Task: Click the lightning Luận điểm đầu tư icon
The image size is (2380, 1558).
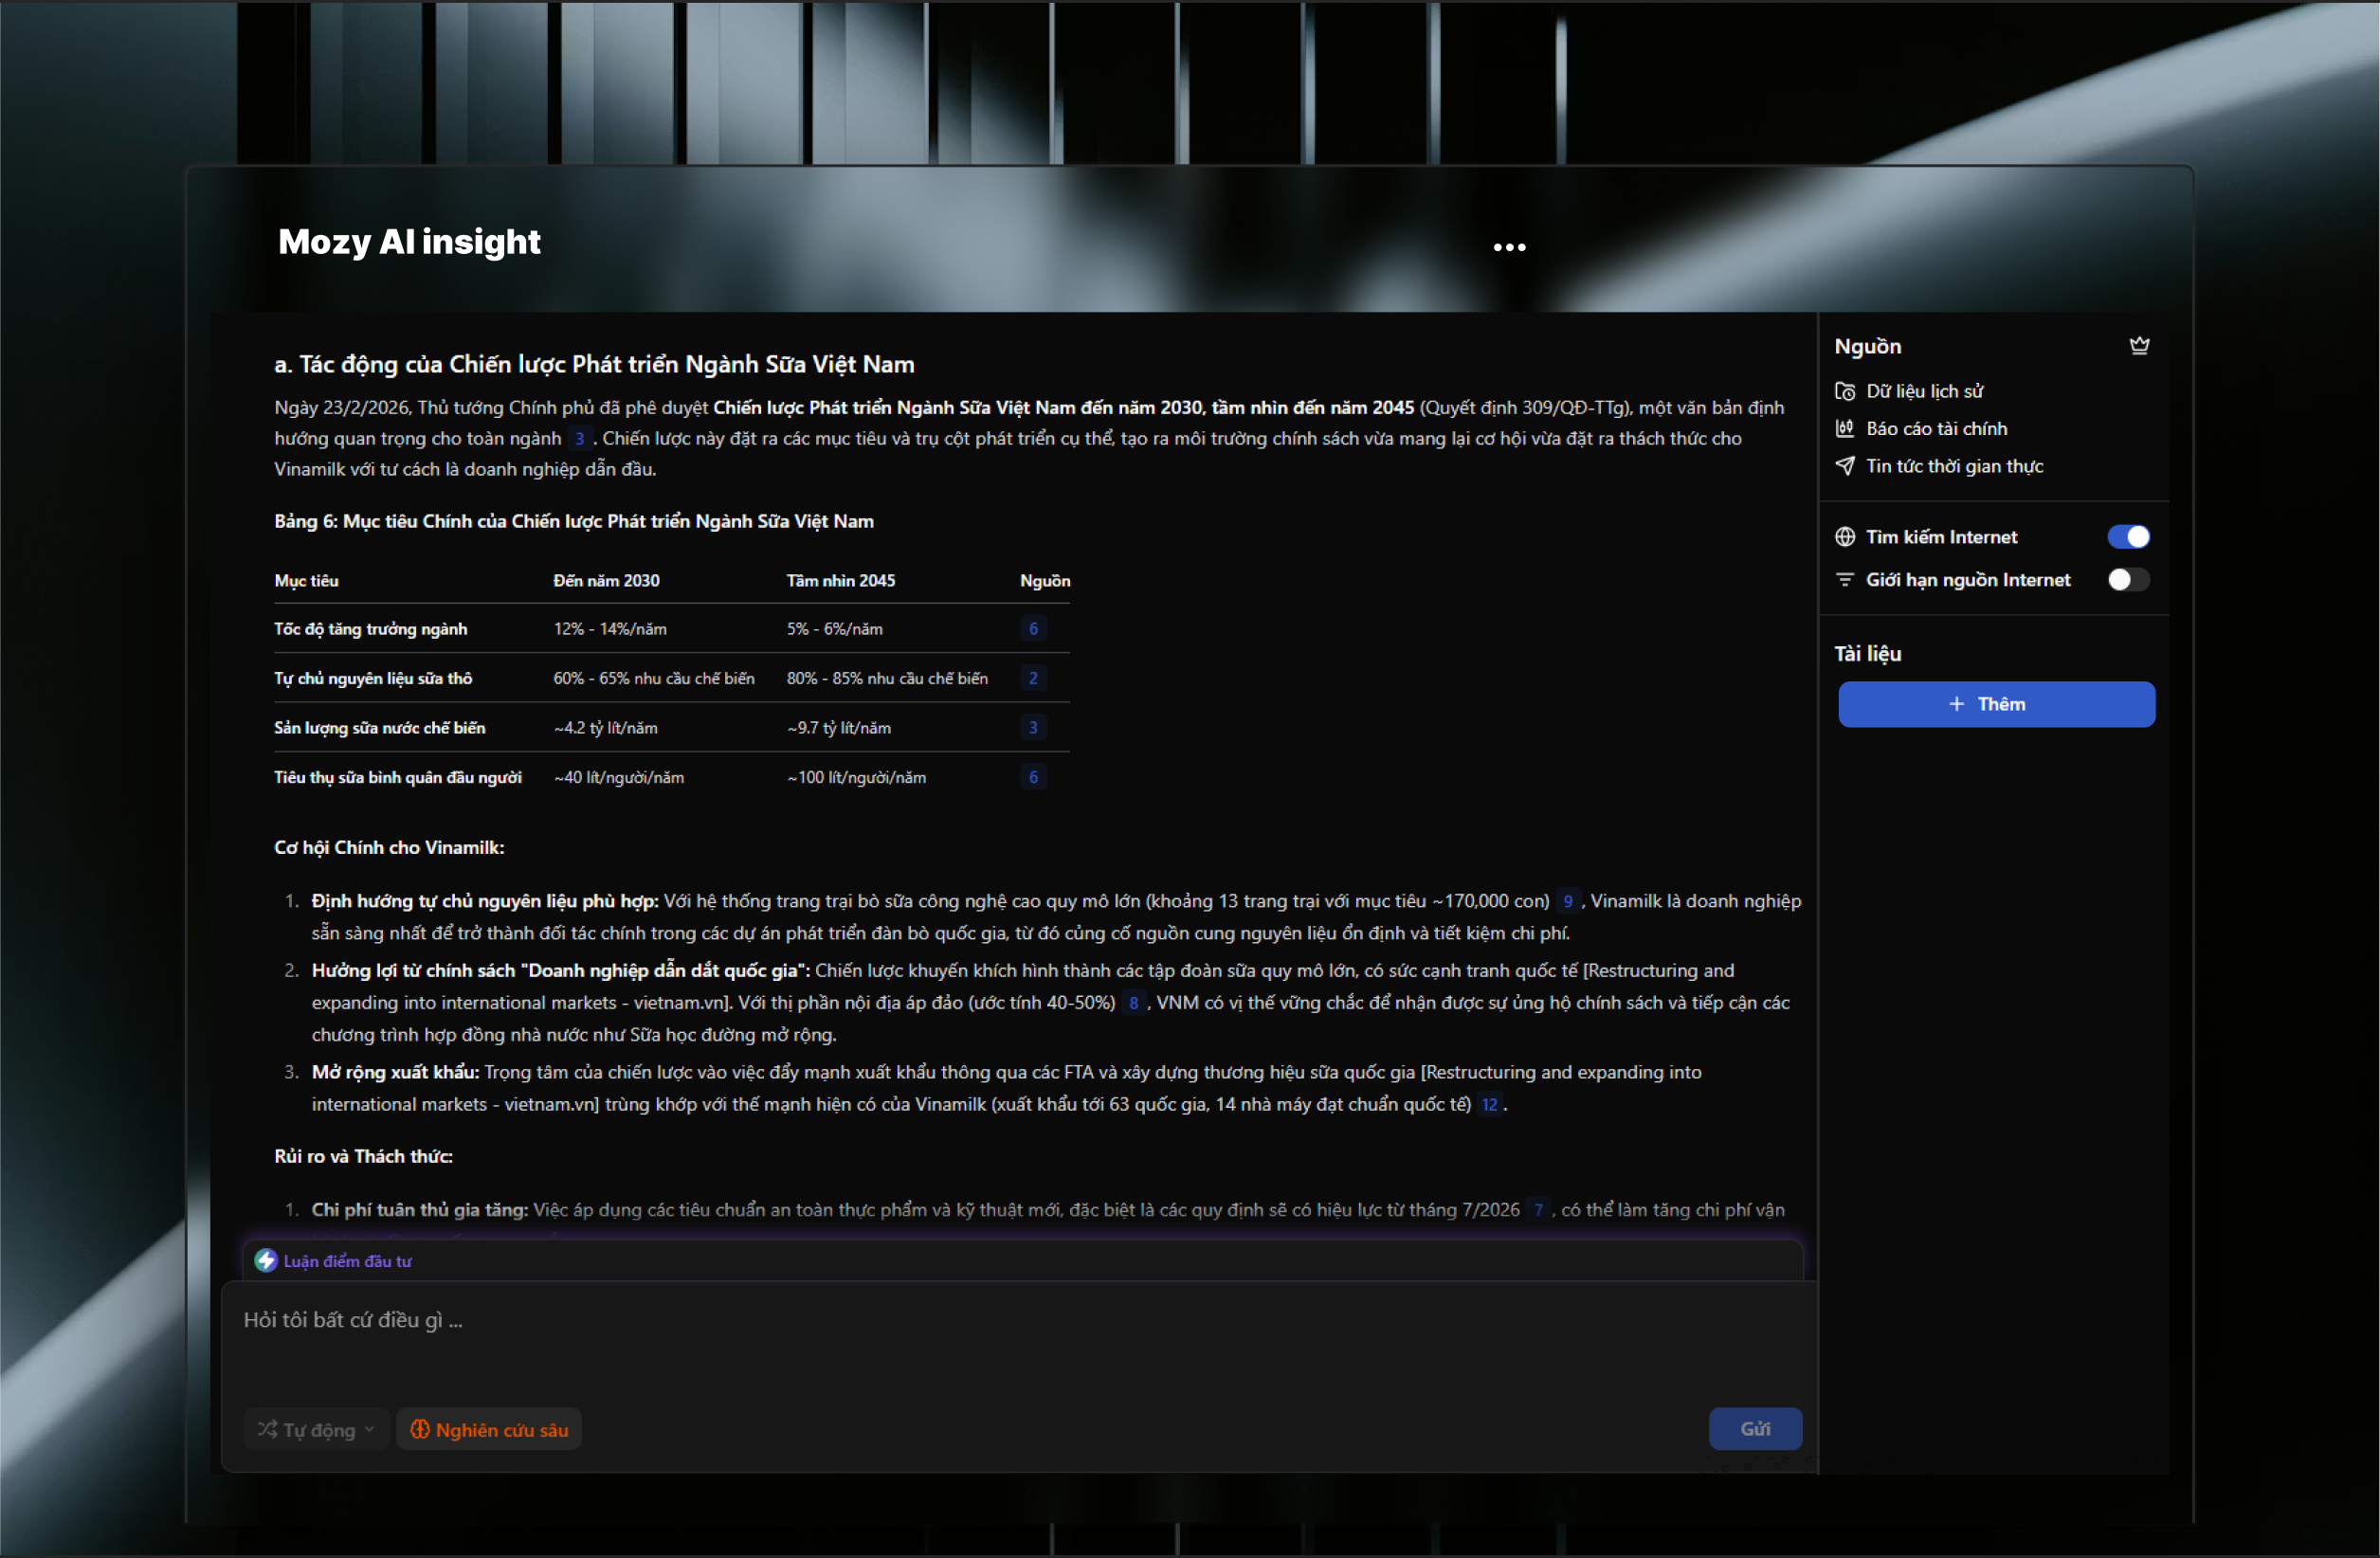Action: coord(266,1261)
